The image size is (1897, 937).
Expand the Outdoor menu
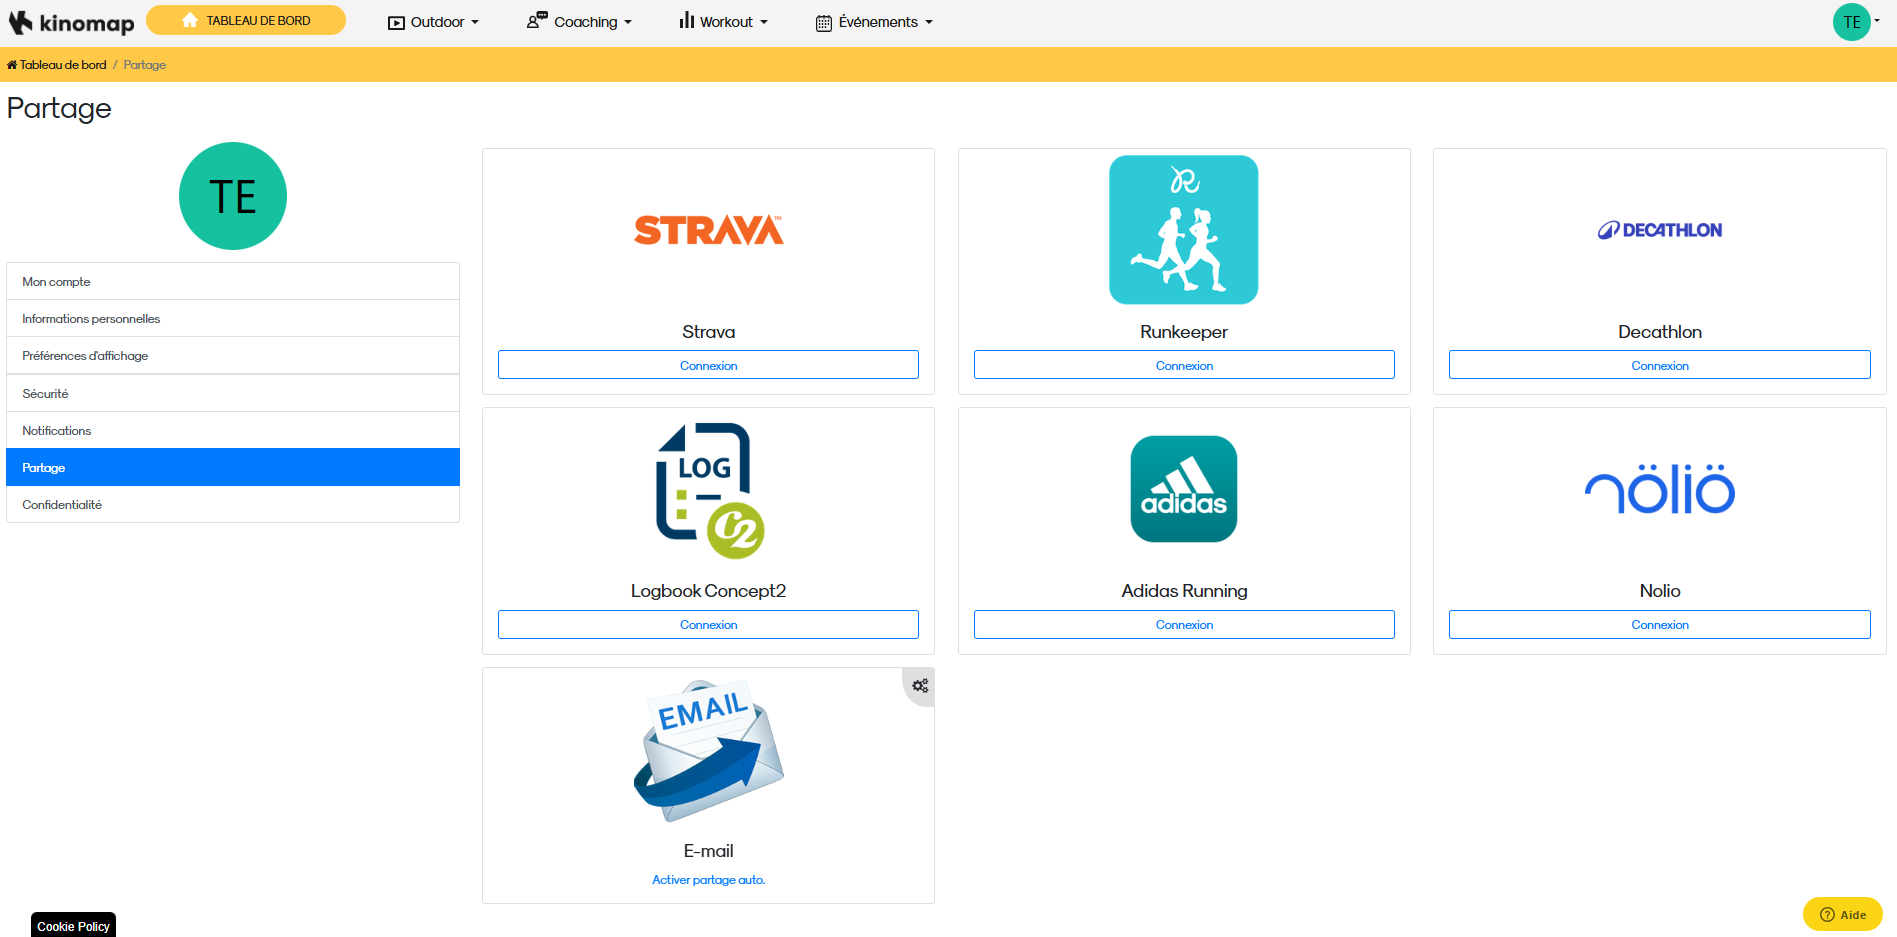433,22
